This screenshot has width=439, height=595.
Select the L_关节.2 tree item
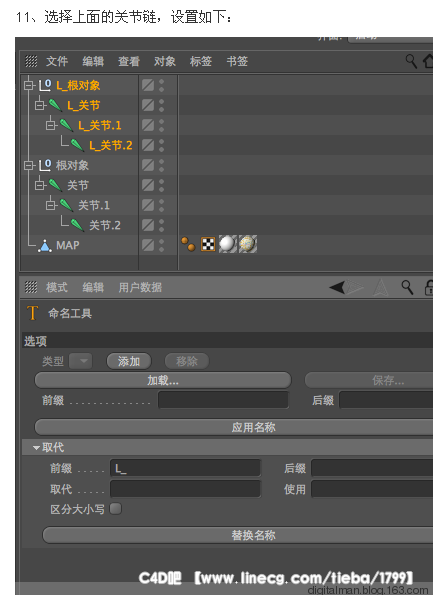pyautogui.click(x=111, y=145)
